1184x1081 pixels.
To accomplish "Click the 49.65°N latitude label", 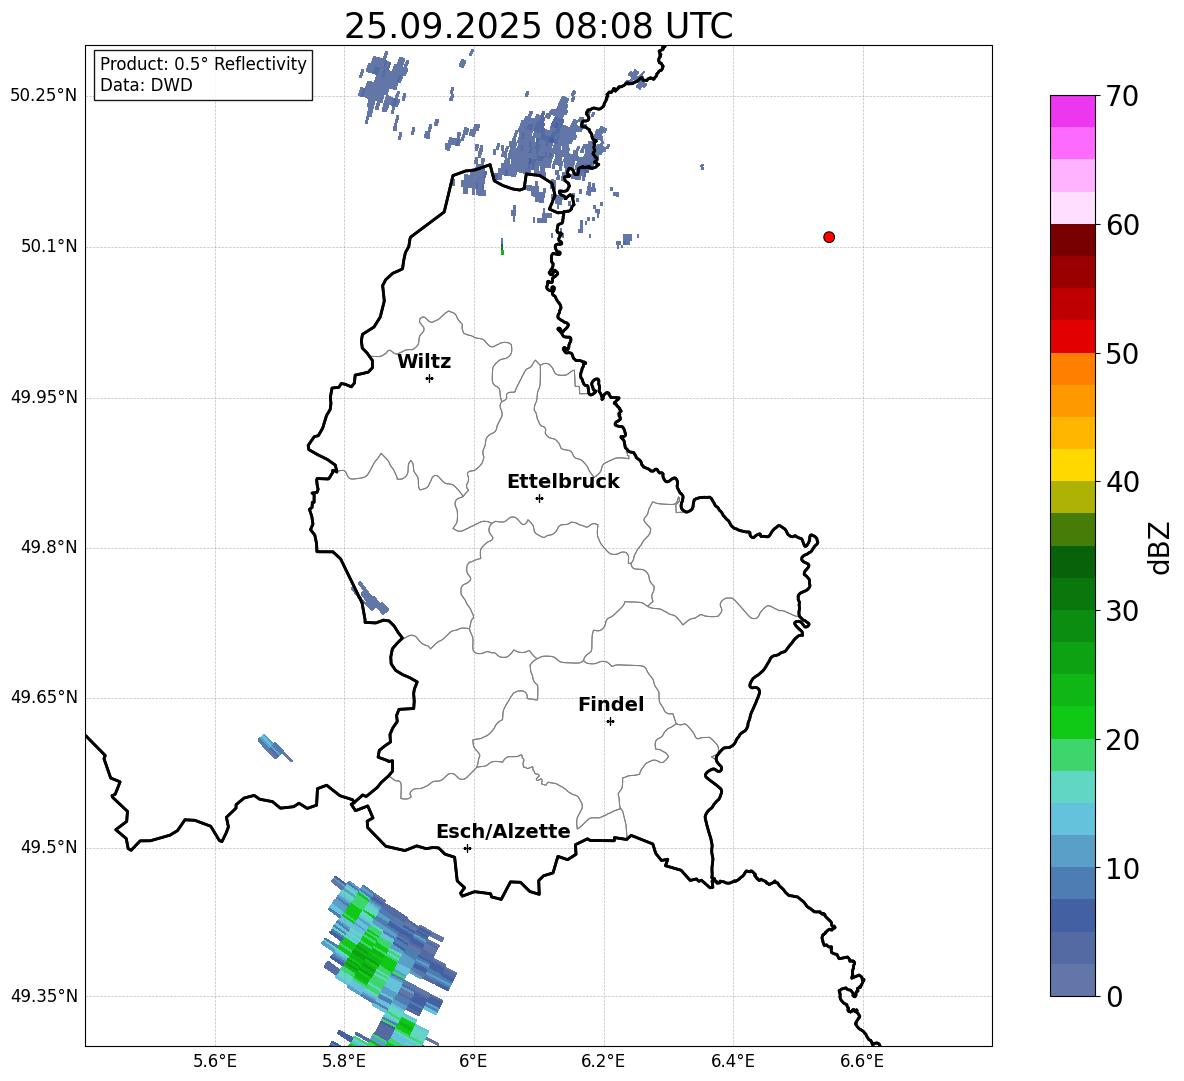I will click(44, 697).
